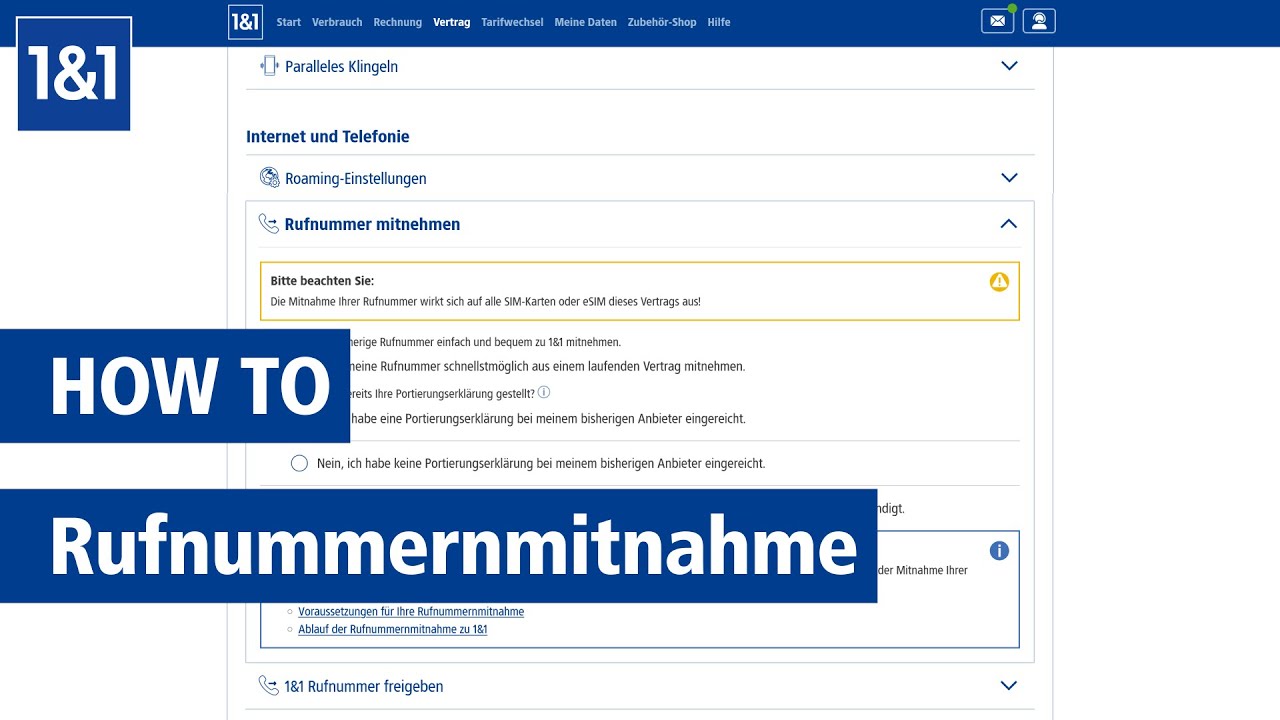This screenshot has height=720, width=1280.
Task: Open the Hilfe menu item
Action: point(719,22)
